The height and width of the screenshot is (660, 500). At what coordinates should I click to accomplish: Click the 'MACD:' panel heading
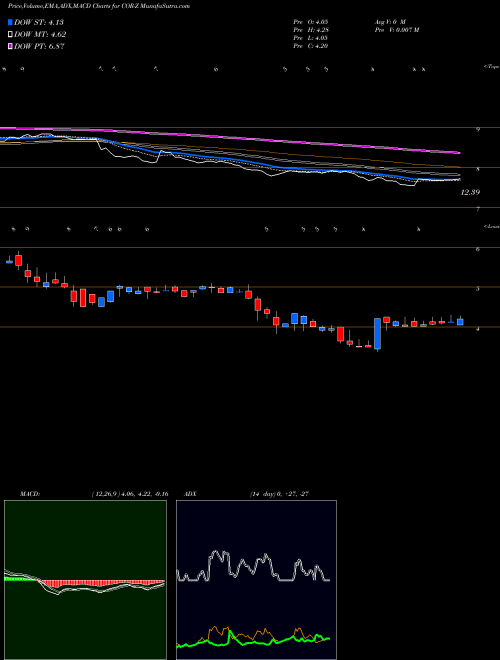(x=29, y=494)
